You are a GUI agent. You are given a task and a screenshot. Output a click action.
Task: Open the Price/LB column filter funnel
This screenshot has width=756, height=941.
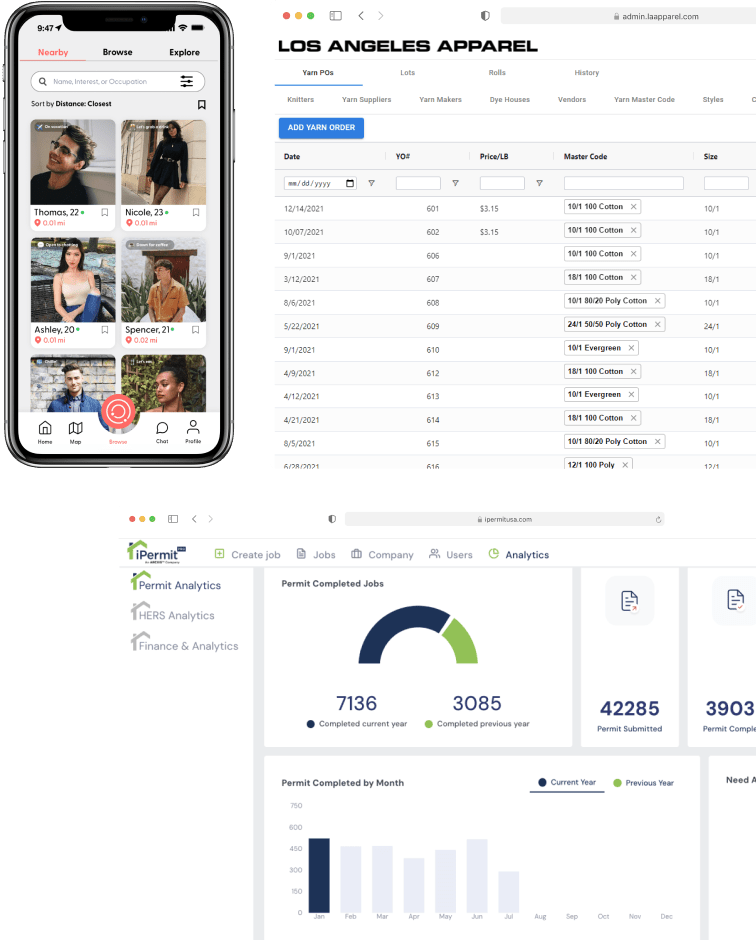(x=539, y=184)
